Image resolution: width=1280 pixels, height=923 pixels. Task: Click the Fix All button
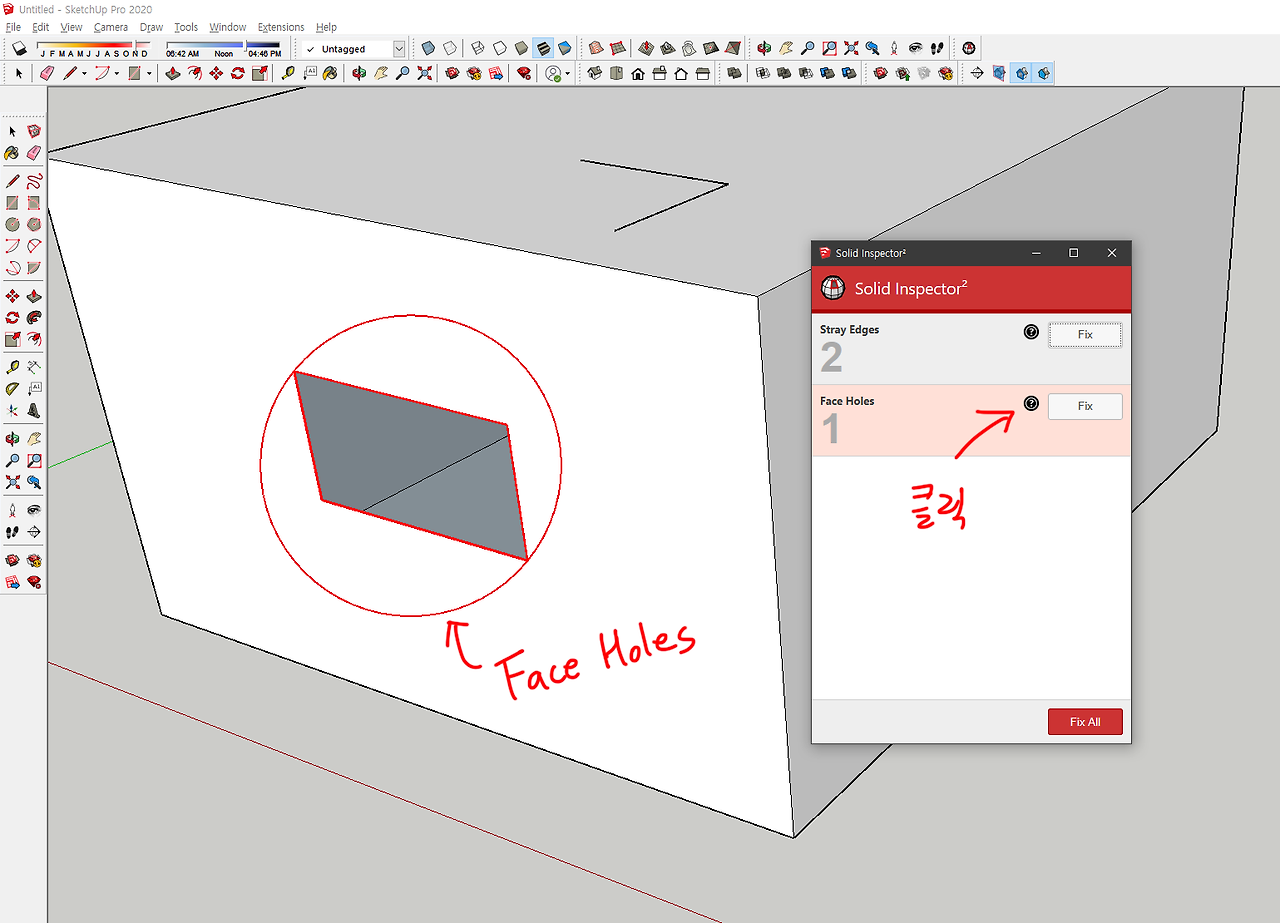(x=1085, y=721)
